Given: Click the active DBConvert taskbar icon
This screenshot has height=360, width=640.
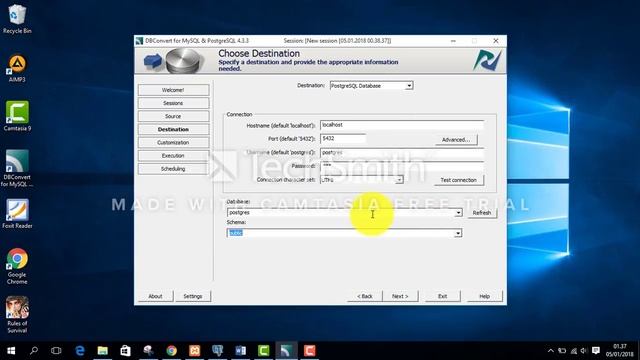Looking at the screenshot, I should pos(286,351).
